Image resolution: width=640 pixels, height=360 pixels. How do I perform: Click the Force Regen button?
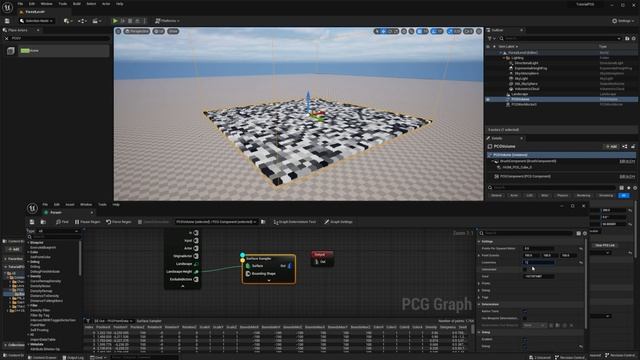pos(119,222)
